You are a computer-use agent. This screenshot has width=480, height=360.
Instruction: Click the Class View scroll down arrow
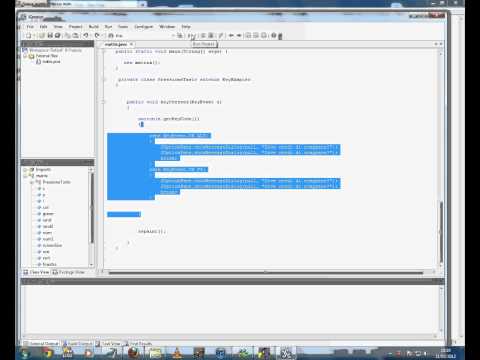click(91, 265)
